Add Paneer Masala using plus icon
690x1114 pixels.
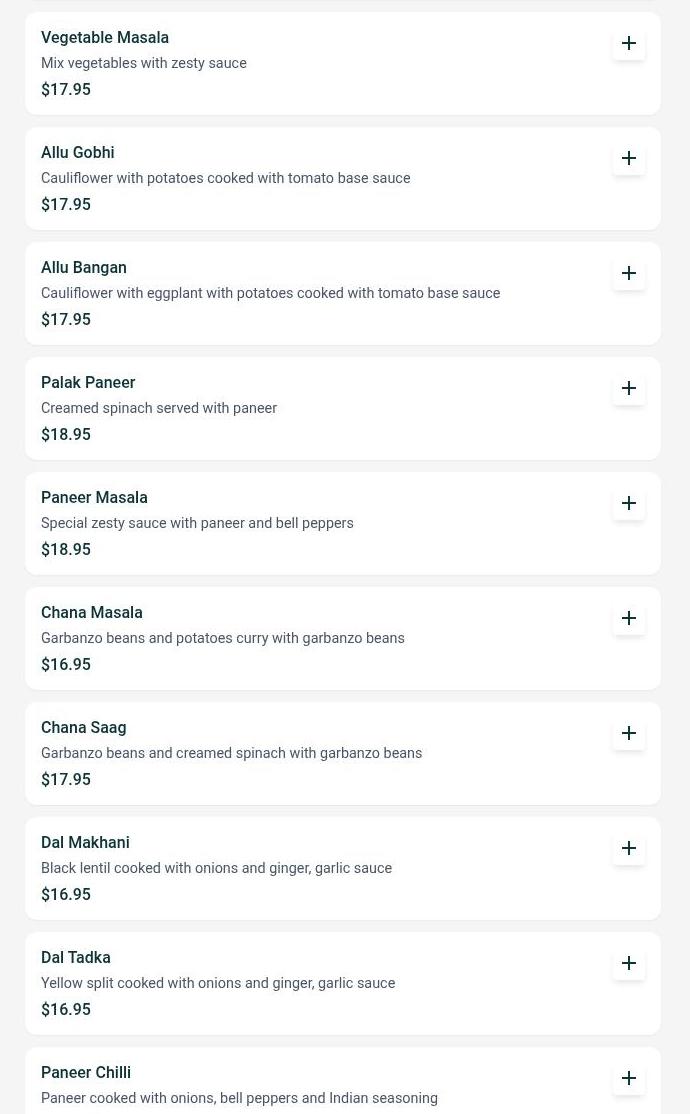click(x=628, y=504)
